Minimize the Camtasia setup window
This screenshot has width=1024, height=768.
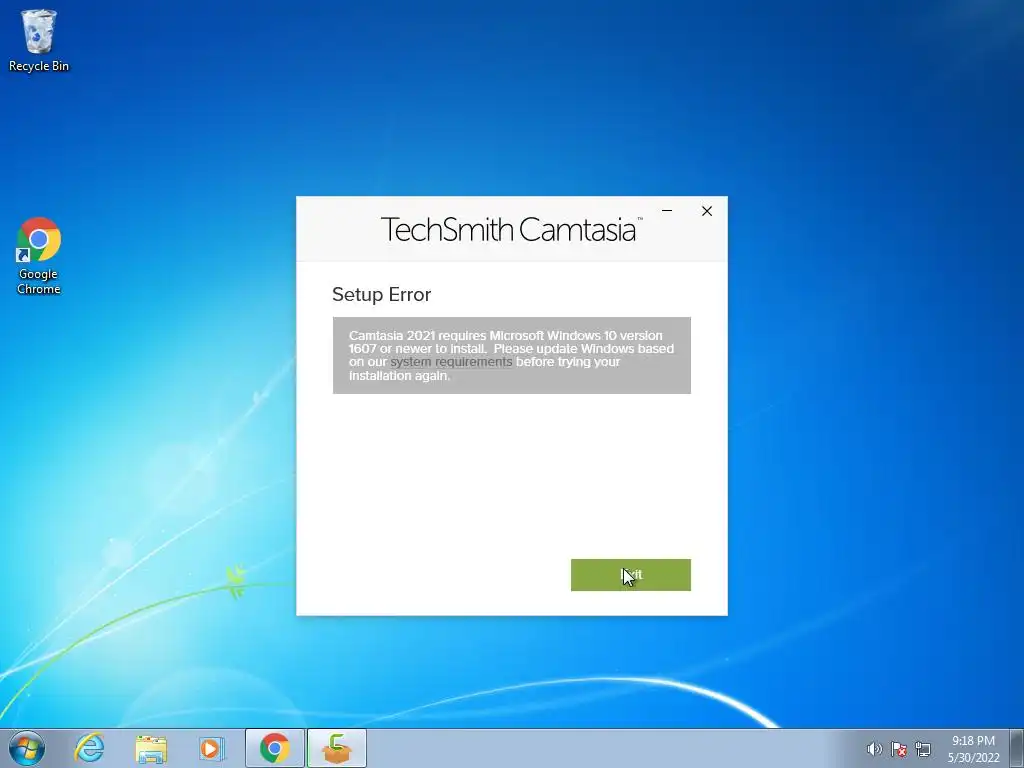coord(667,211)
